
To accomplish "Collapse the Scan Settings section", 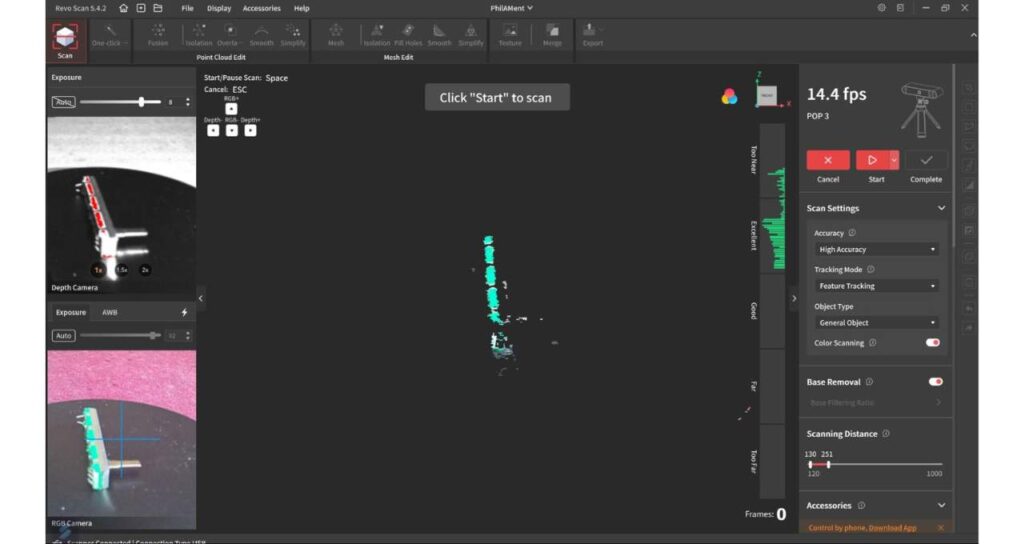I will (x=941, y=208).
